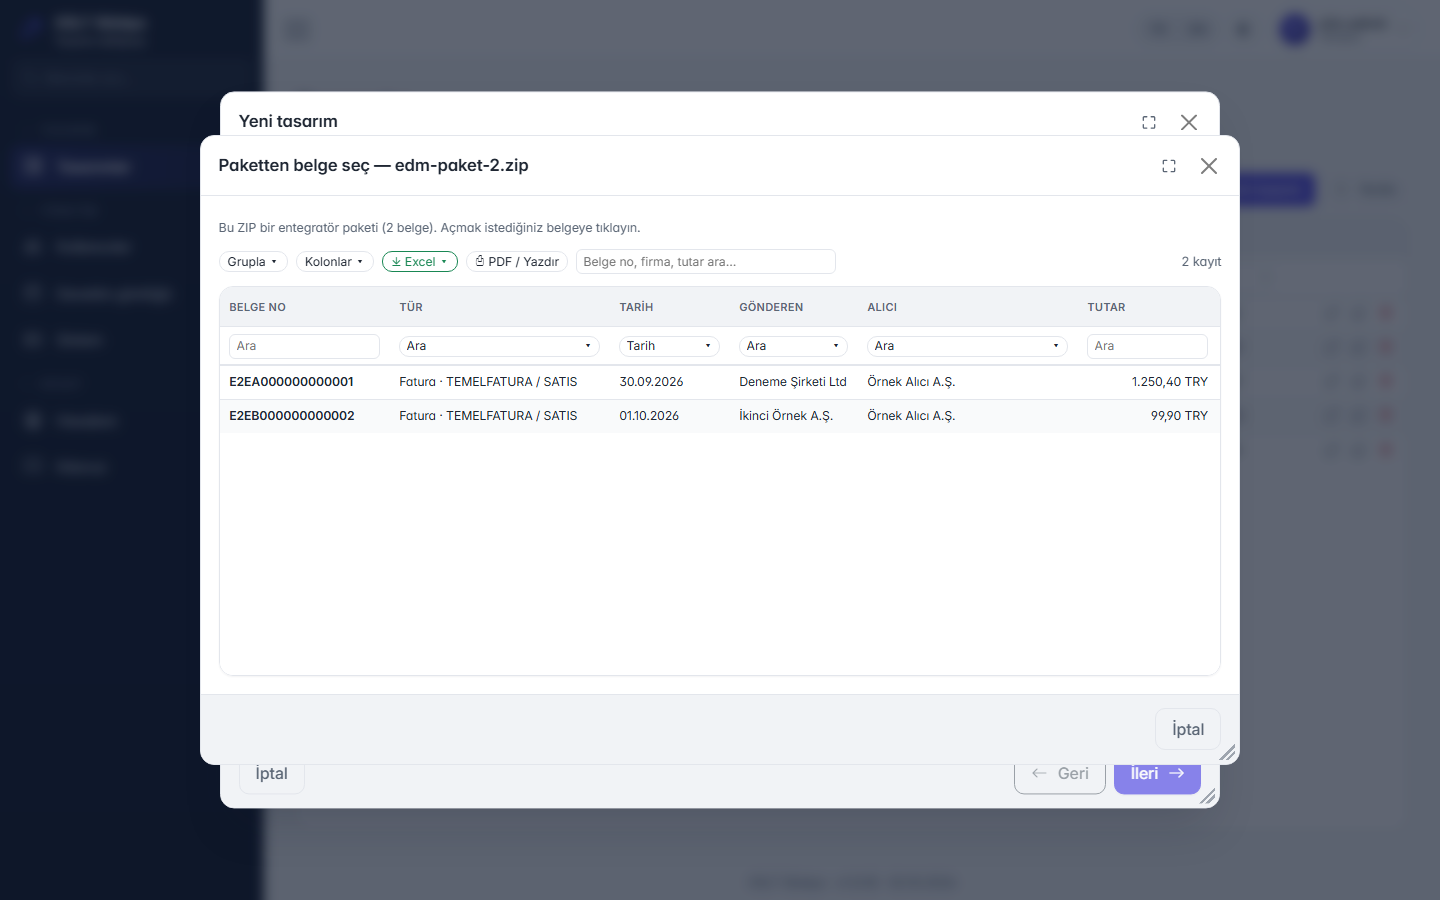Click the resize grip of the Yeni tasarım window

point(1208,797)
